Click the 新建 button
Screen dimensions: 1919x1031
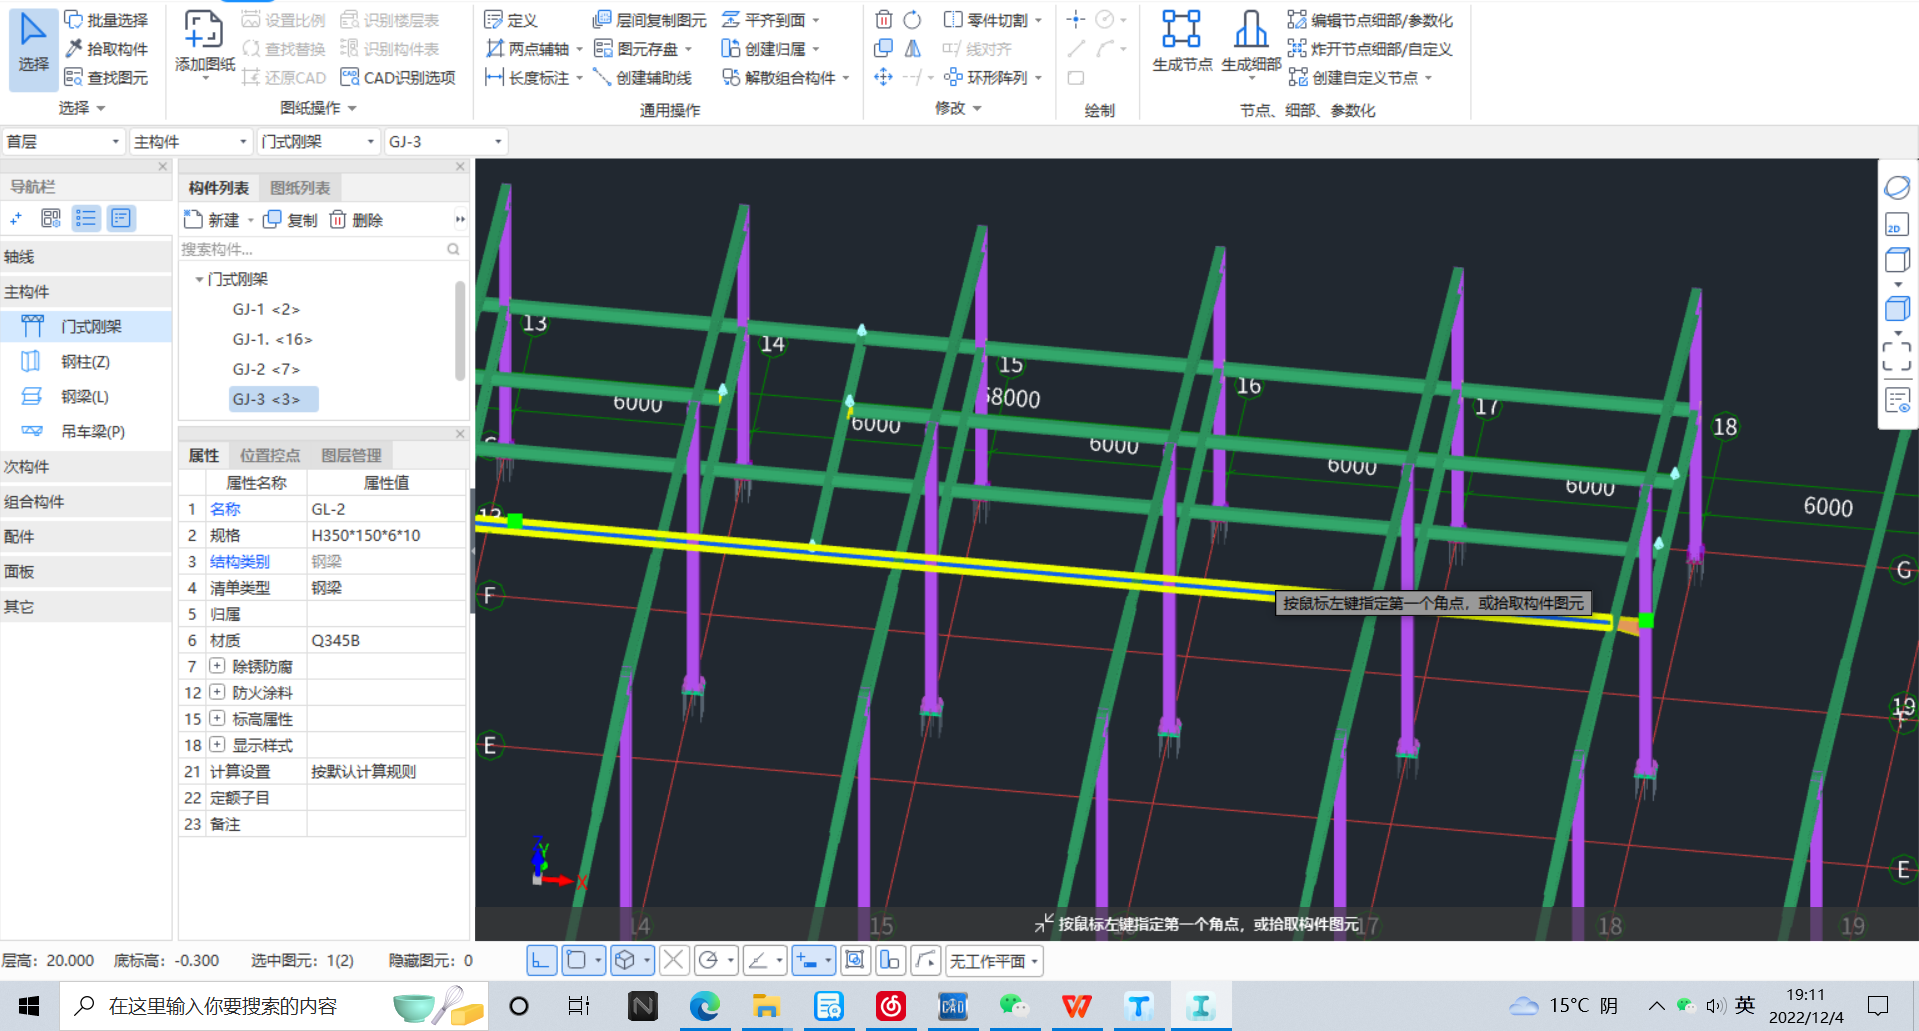pos(213,220)
